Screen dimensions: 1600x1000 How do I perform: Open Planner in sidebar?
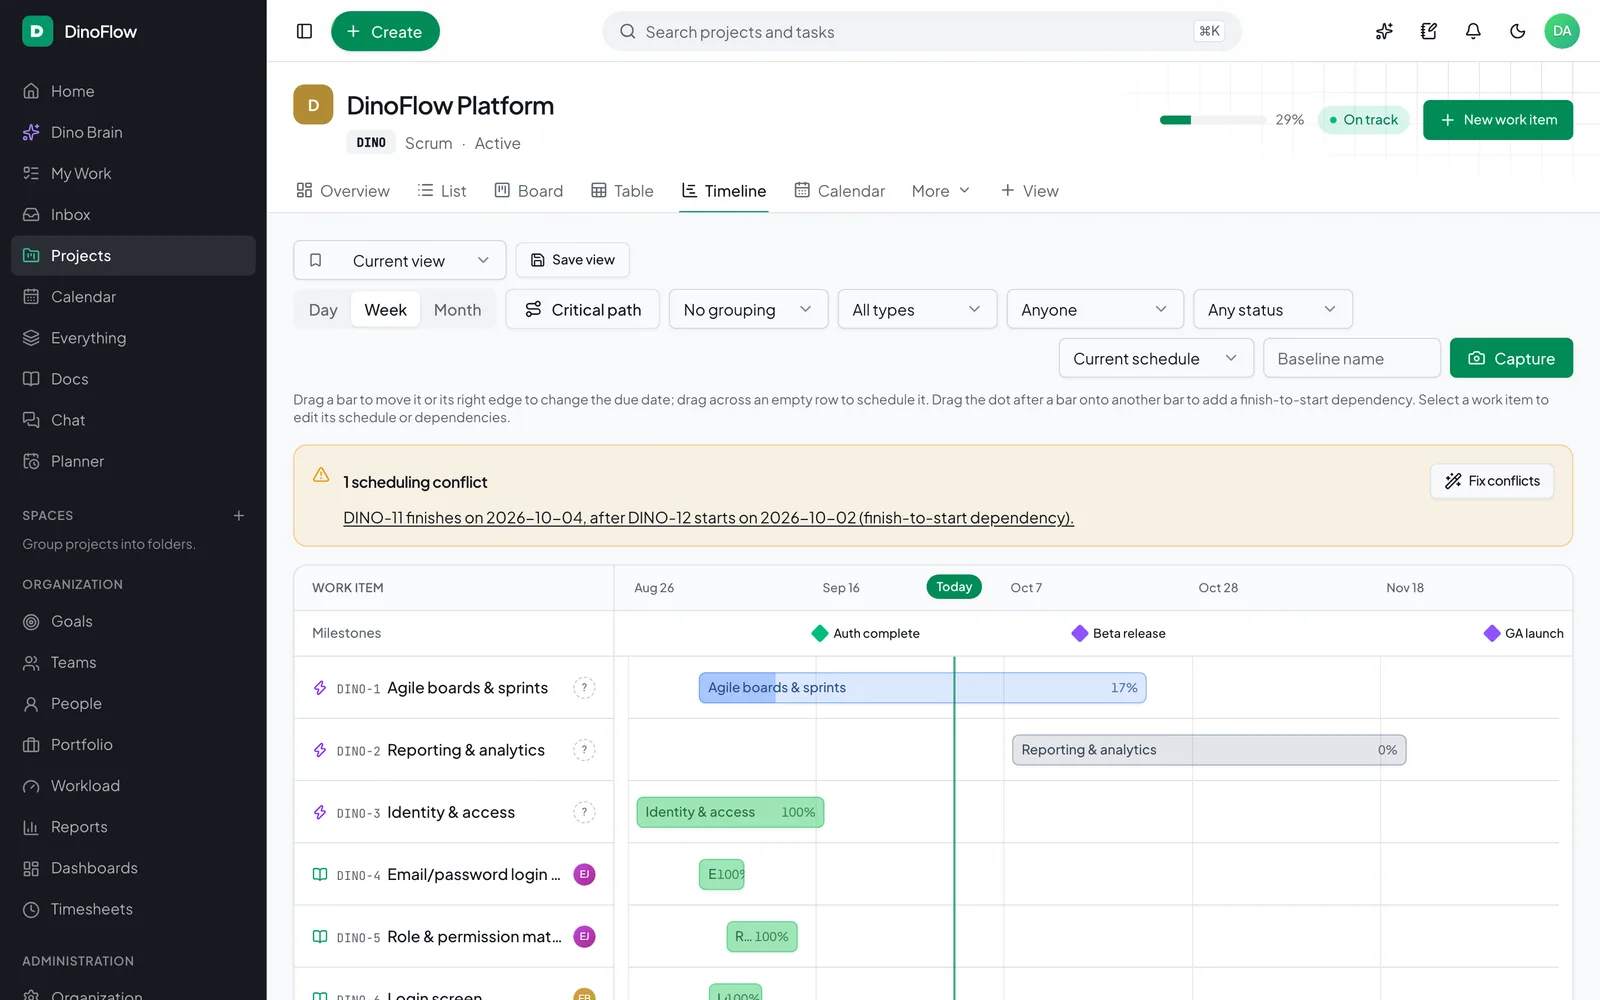[133, 461]
